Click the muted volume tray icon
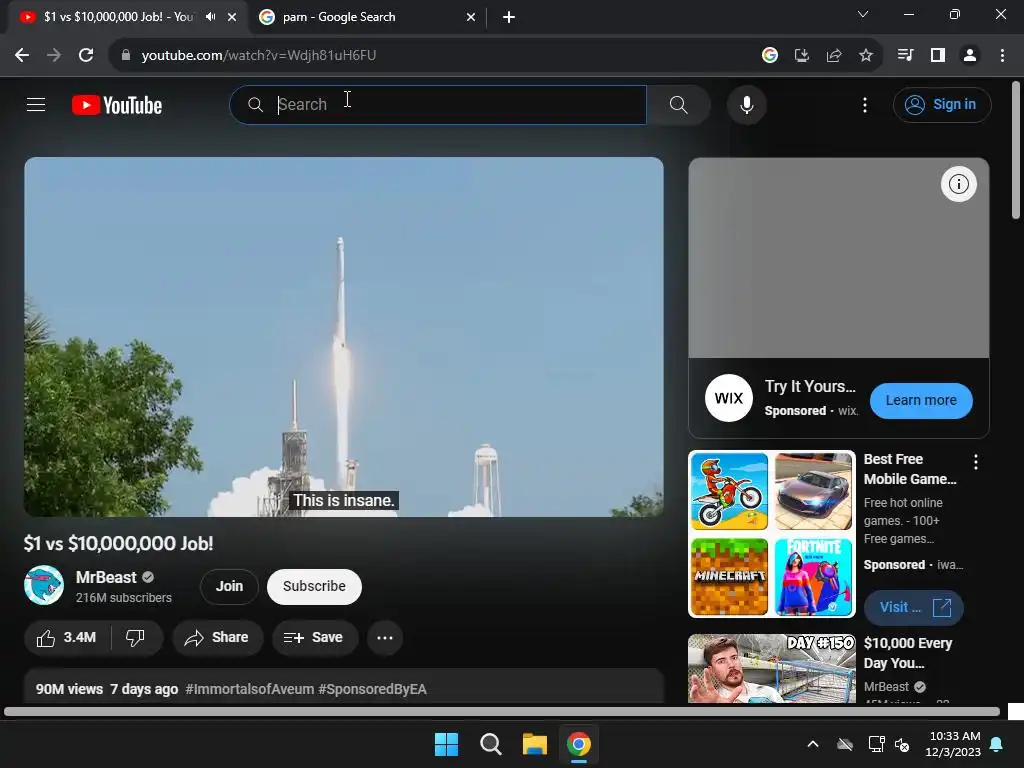The height and width of the screenshot is (768, 1024). [x=902, y=744]
